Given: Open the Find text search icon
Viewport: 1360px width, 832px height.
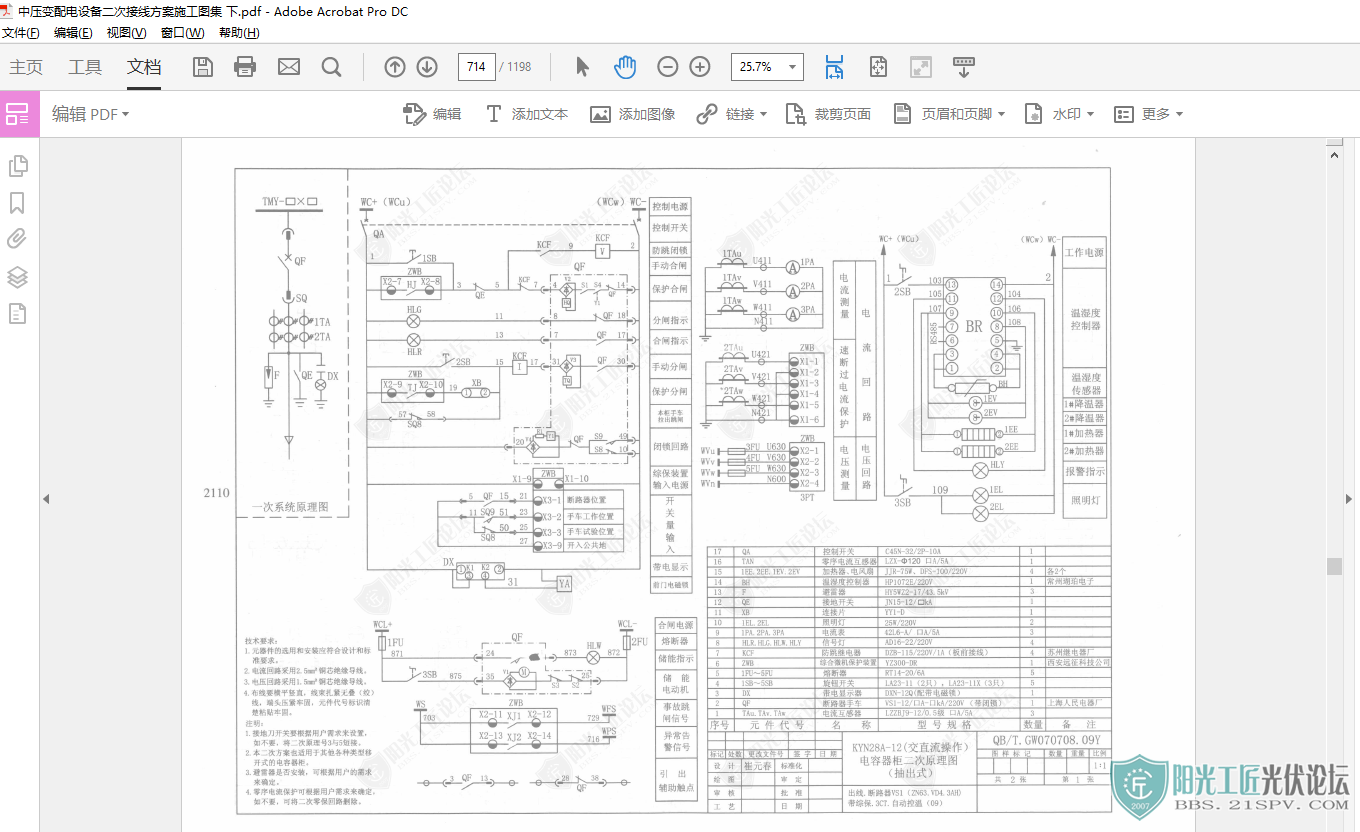Looking at the screenshot, I should (x=332, y=67).
